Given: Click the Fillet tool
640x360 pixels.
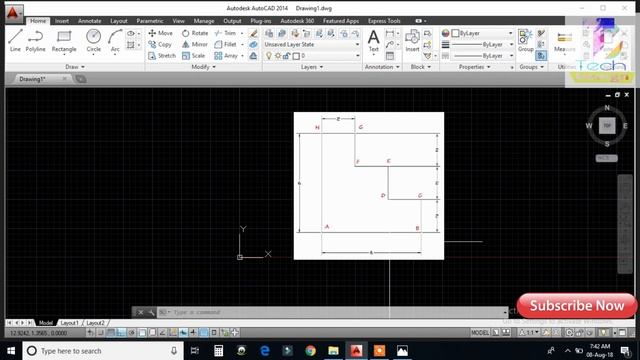Looking at the screenshot, I should pyautogui.click(x=226, y=44).
